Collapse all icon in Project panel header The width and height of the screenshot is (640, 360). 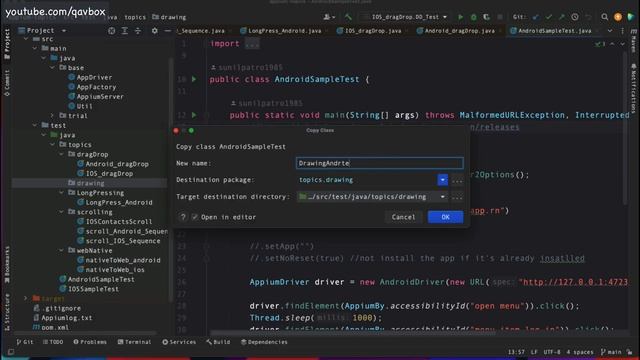click(138, 31)
